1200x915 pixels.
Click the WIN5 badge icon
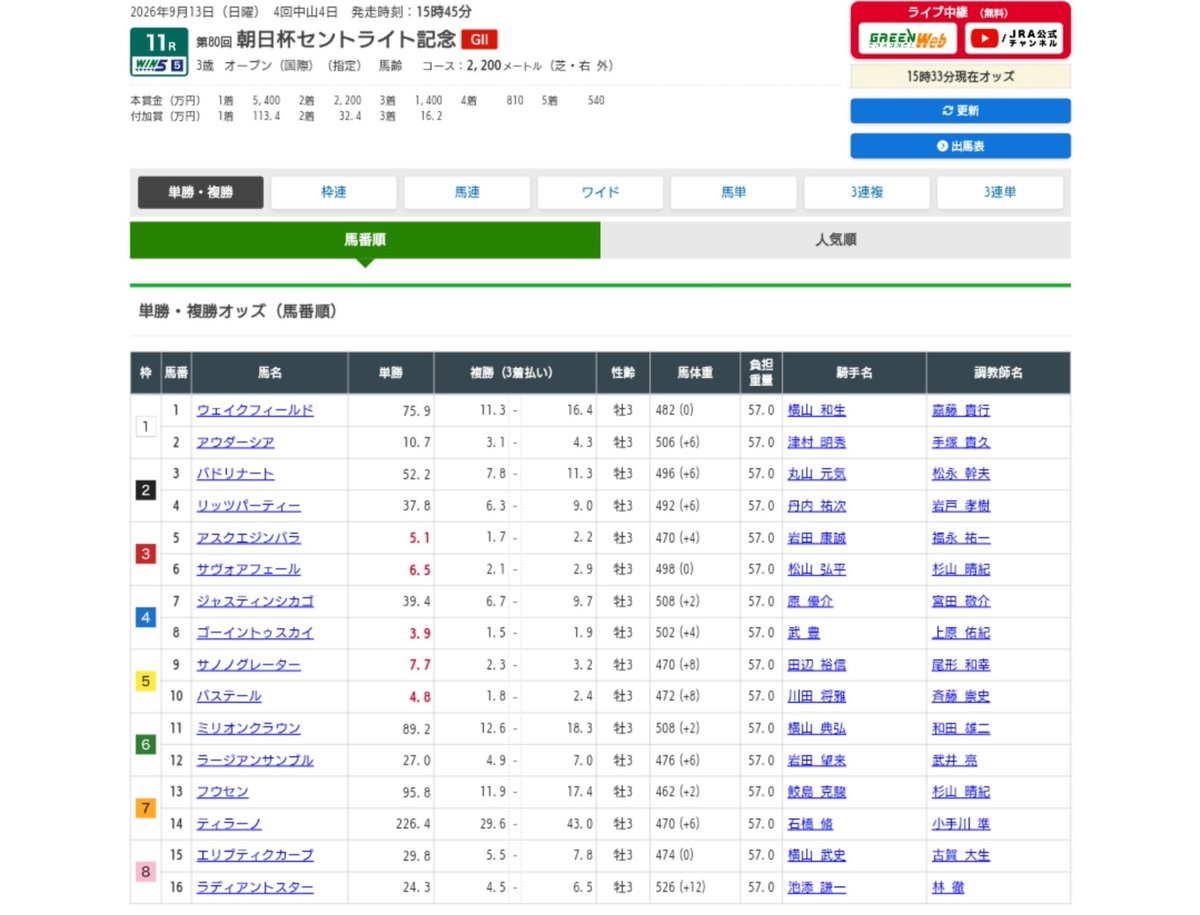click(x=158, y=66)
